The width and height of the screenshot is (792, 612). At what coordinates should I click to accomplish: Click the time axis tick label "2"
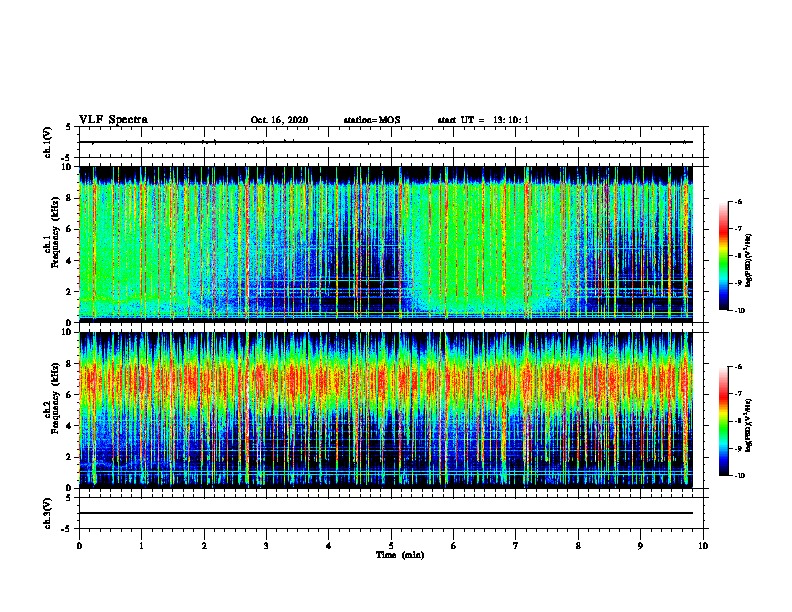coord(204,546)
